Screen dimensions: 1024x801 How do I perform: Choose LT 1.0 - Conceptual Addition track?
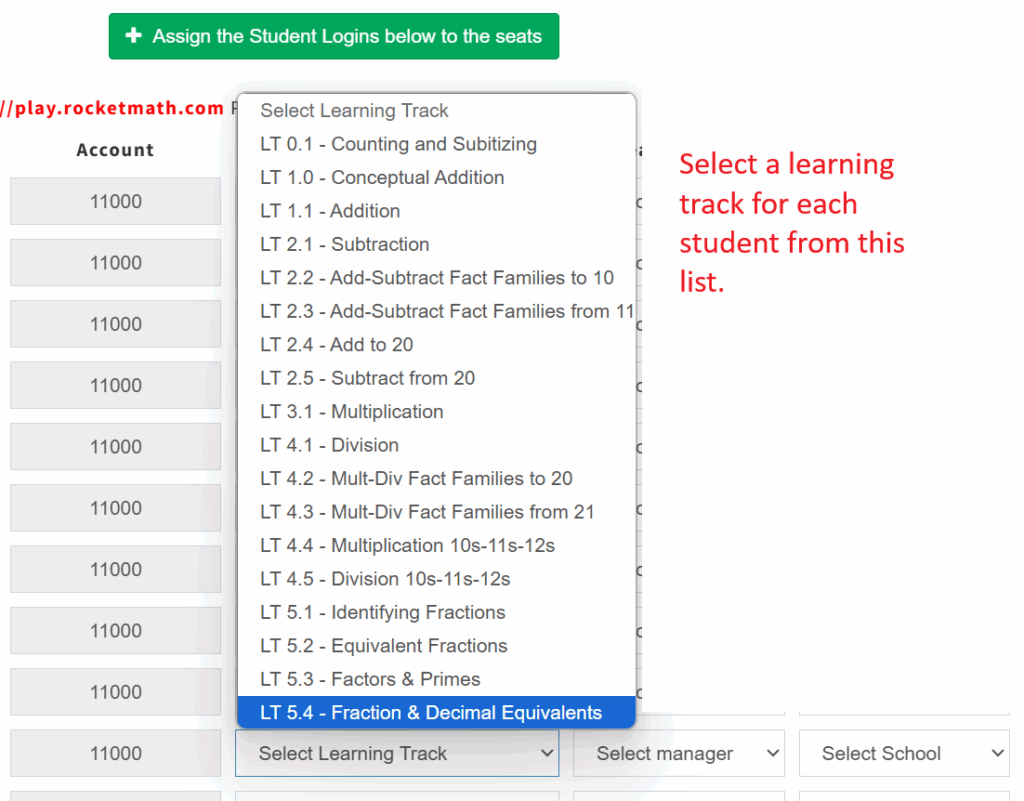coord(380,177)
